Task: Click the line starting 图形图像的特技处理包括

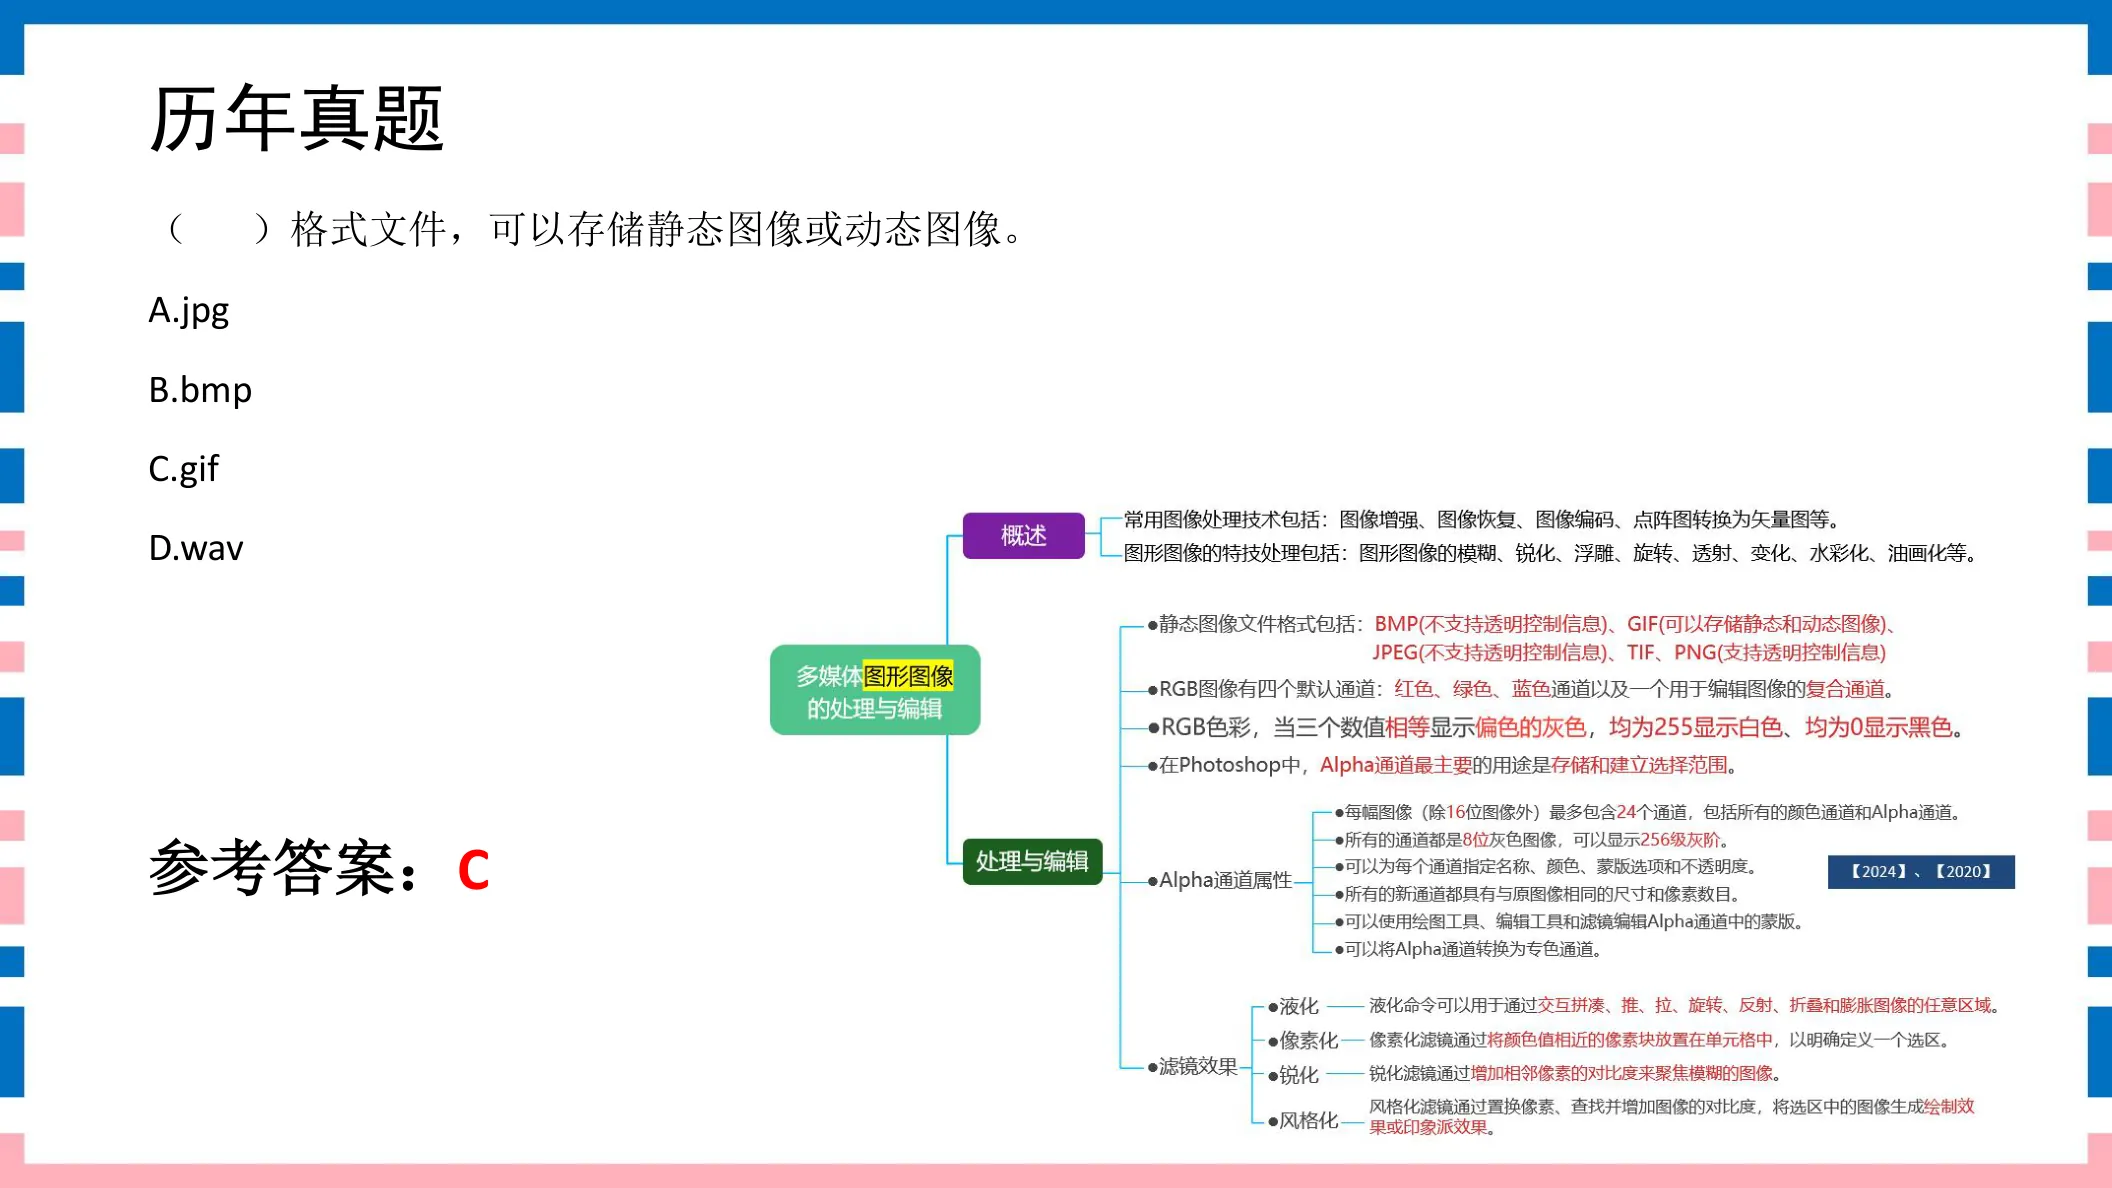Action: [1551, 553]
